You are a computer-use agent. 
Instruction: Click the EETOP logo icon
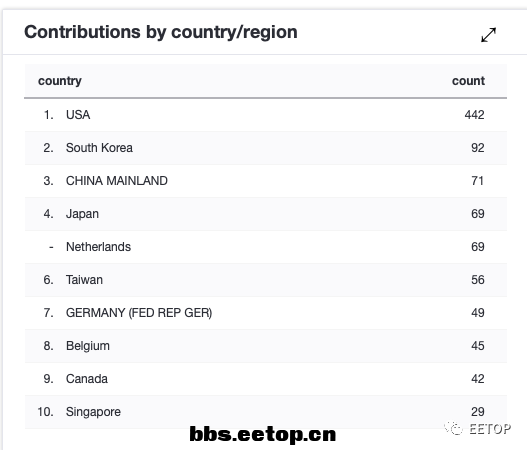[453, 428]
